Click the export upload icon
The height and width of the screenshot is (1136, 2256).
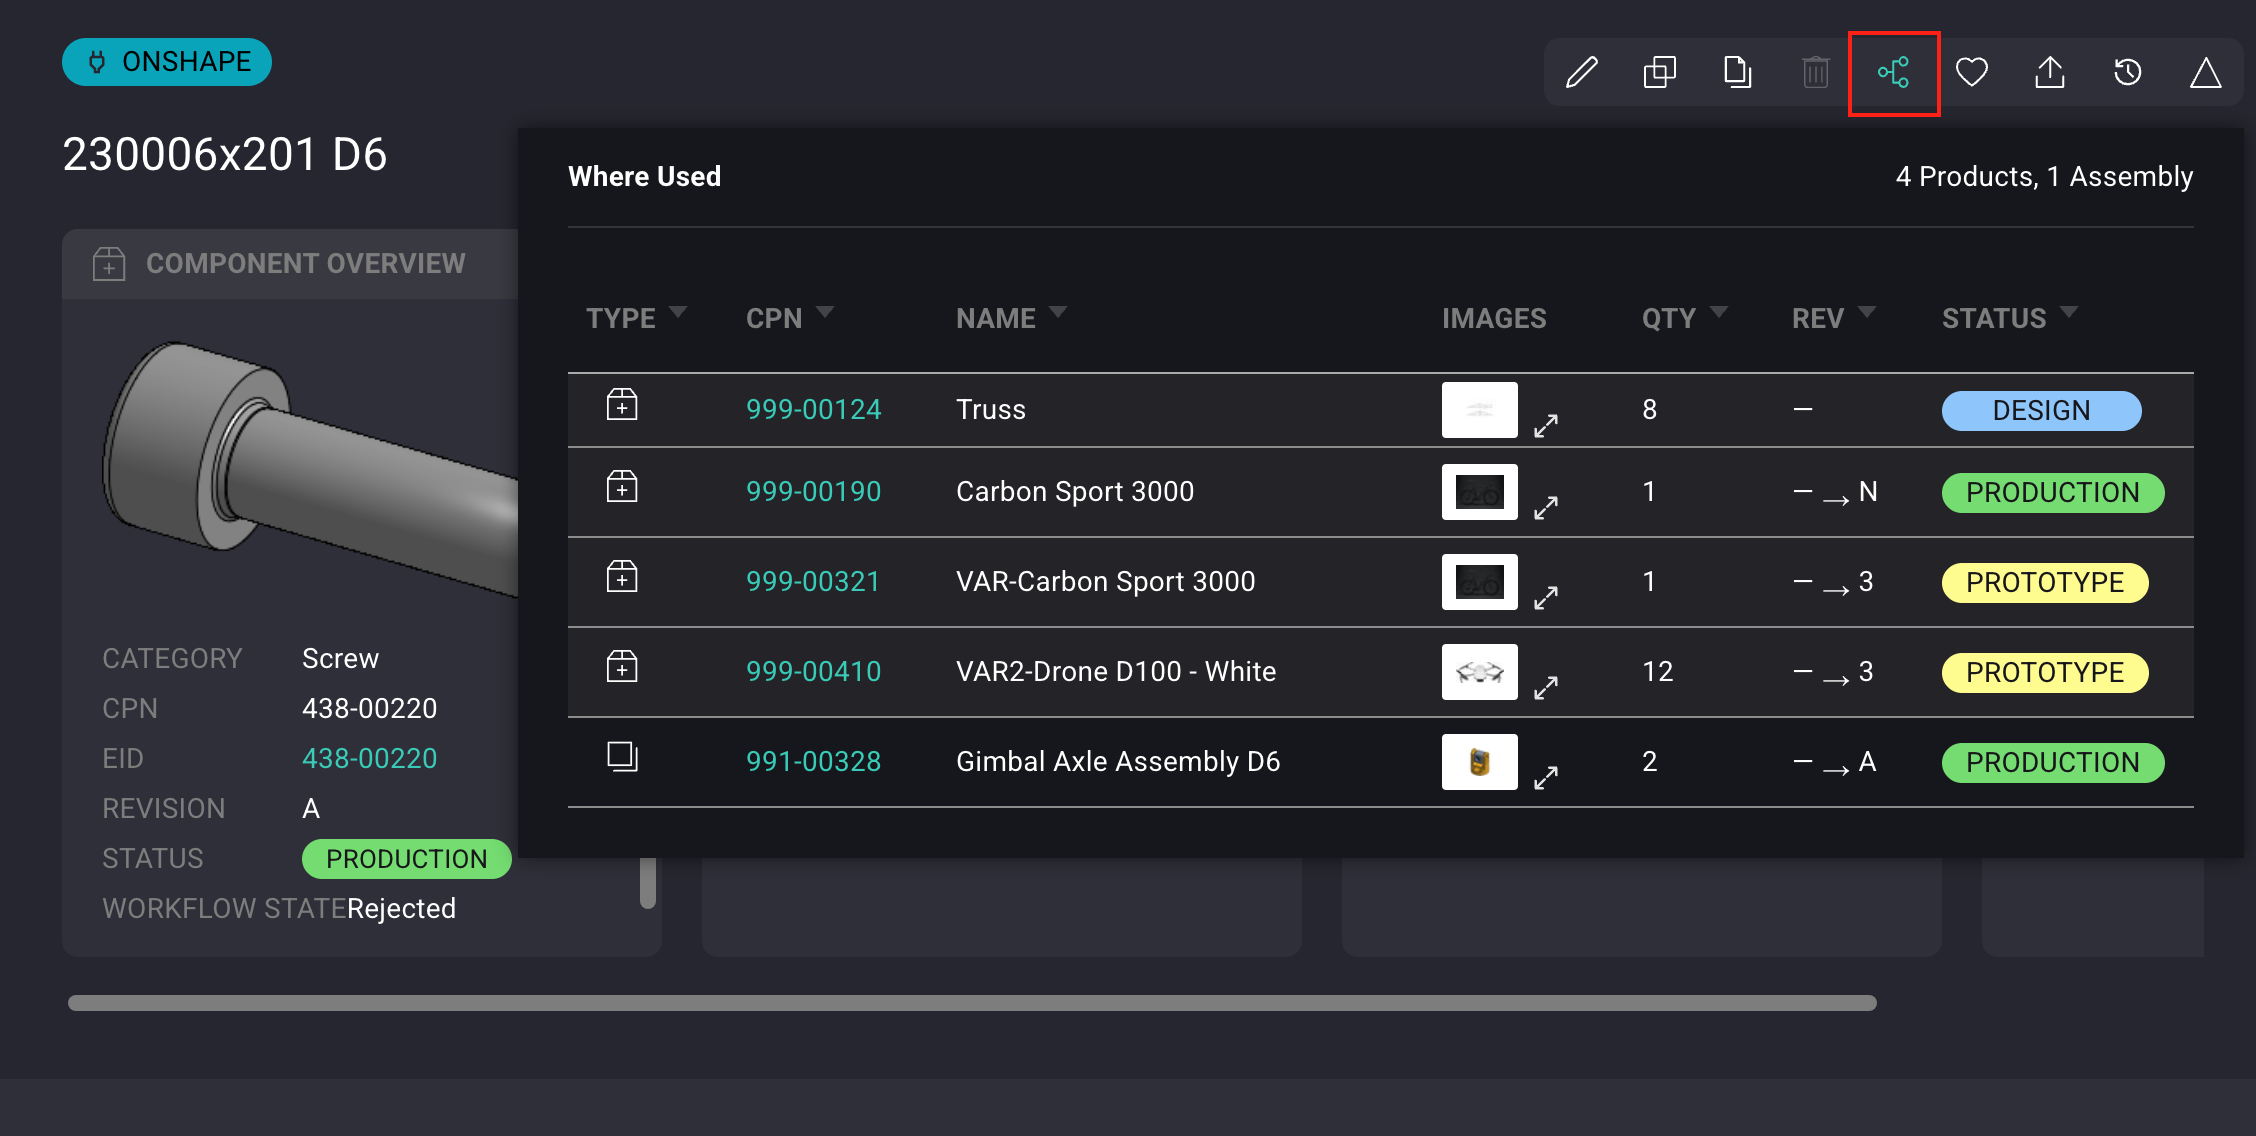tap(2050, 72)
